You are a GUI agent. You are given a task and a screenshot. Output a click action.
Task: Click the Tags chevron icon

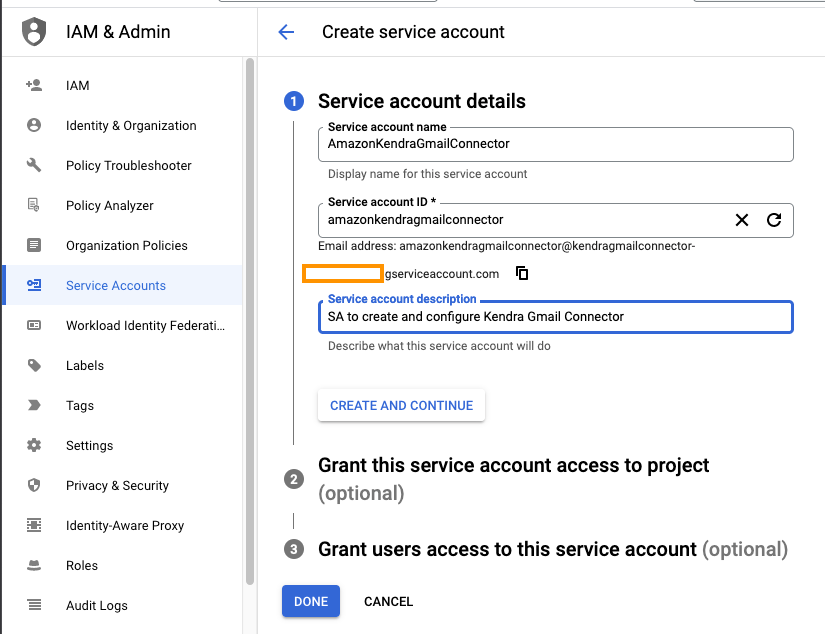tap(34, 405)
